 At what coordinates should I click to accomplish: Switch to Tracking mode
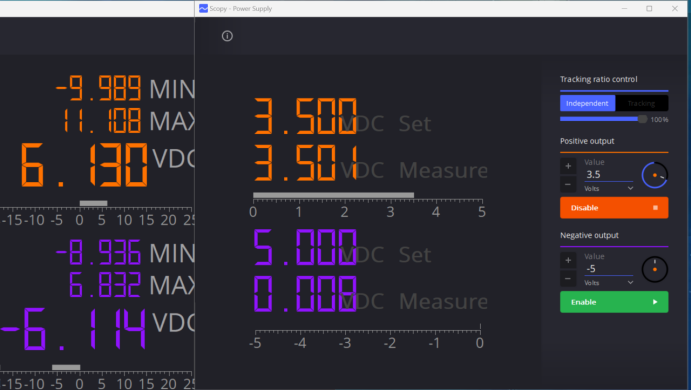pyautogui.click(x=641, y=103)
